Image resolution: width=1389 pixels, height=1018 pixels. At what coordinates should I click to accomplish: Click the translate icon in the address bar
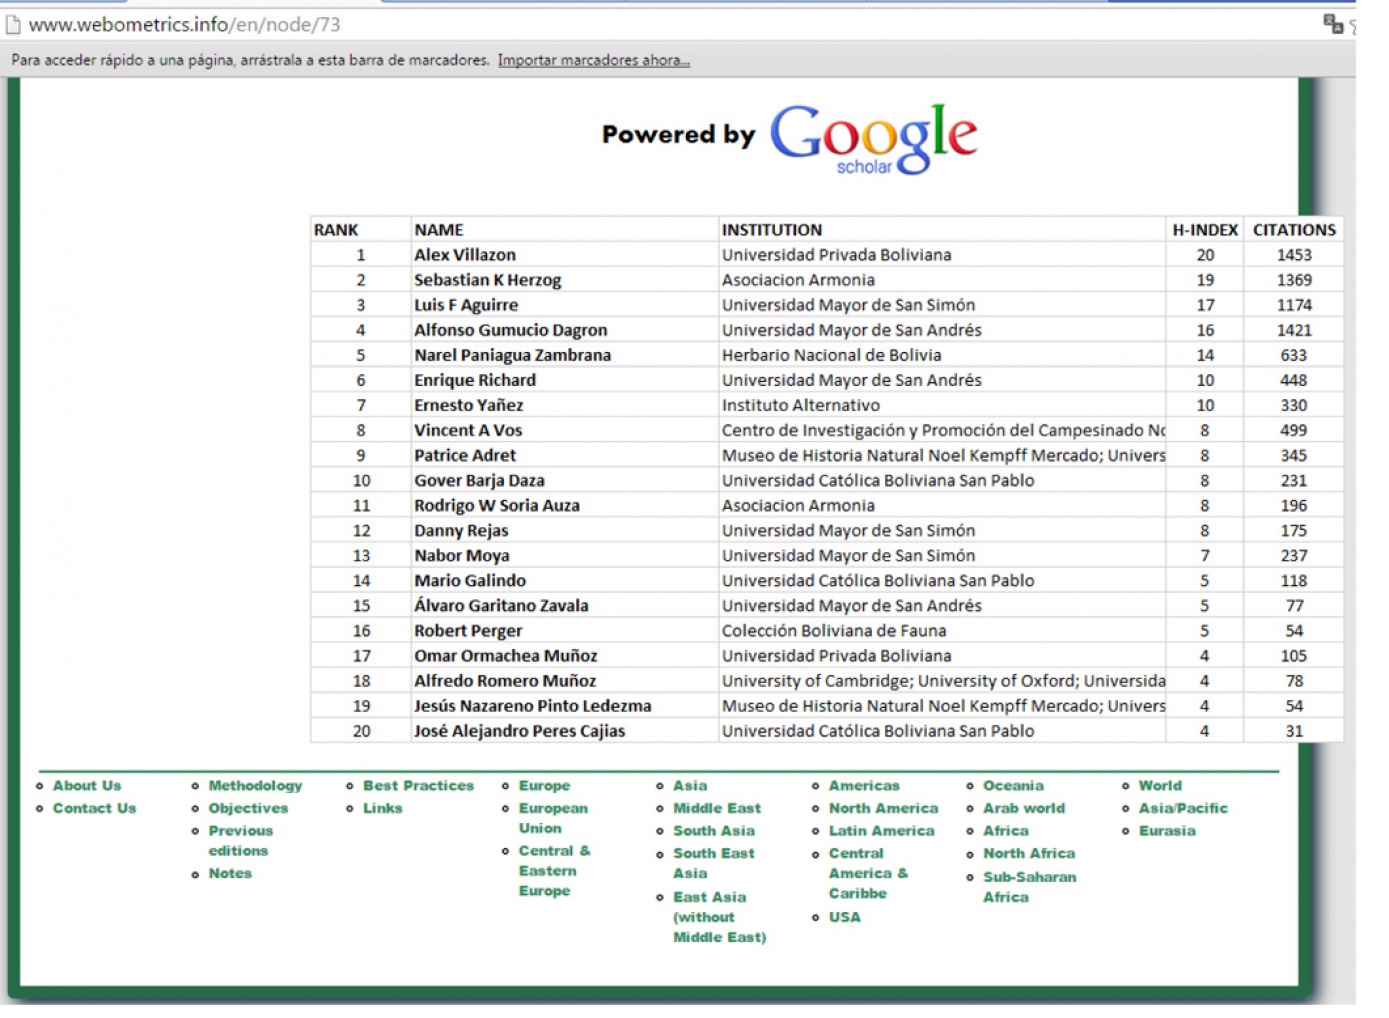click(x=1333, y=24)
